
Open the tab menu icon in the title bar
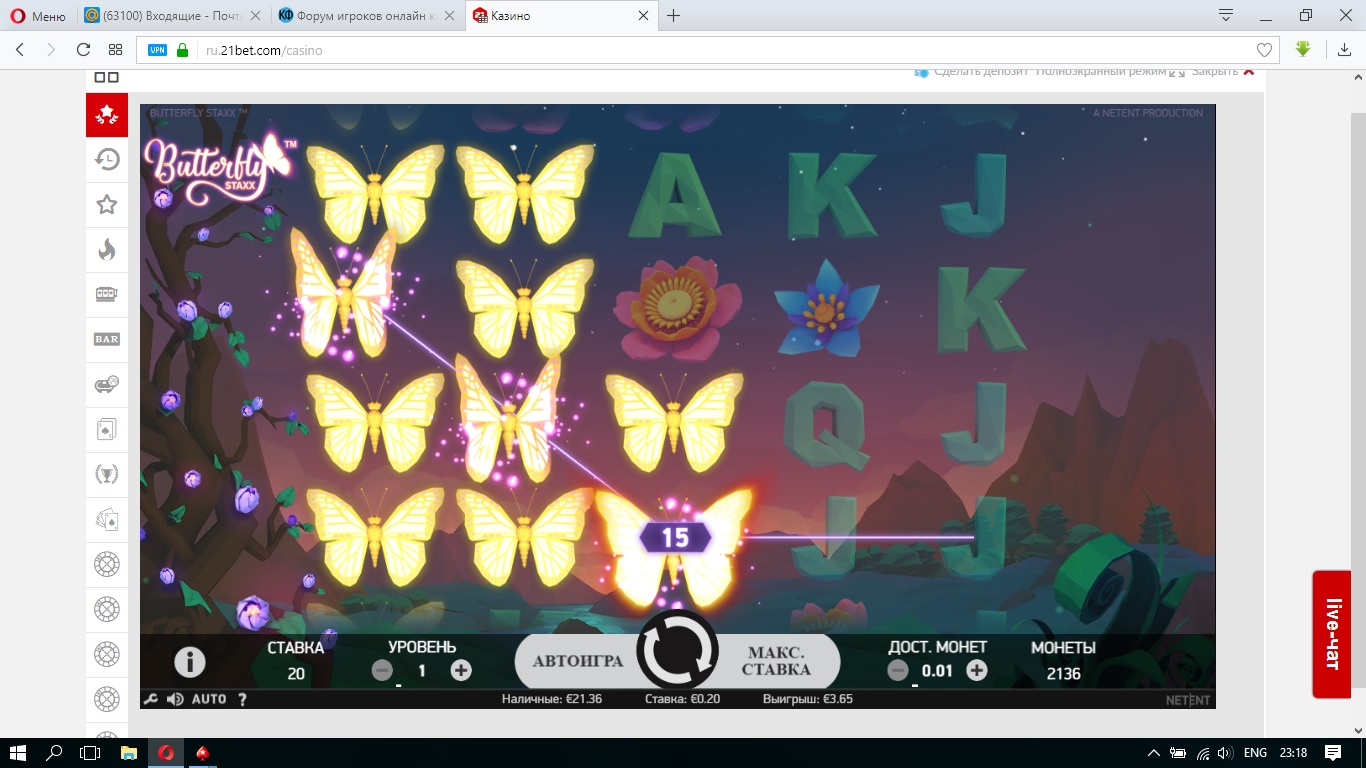point(1226,15)
